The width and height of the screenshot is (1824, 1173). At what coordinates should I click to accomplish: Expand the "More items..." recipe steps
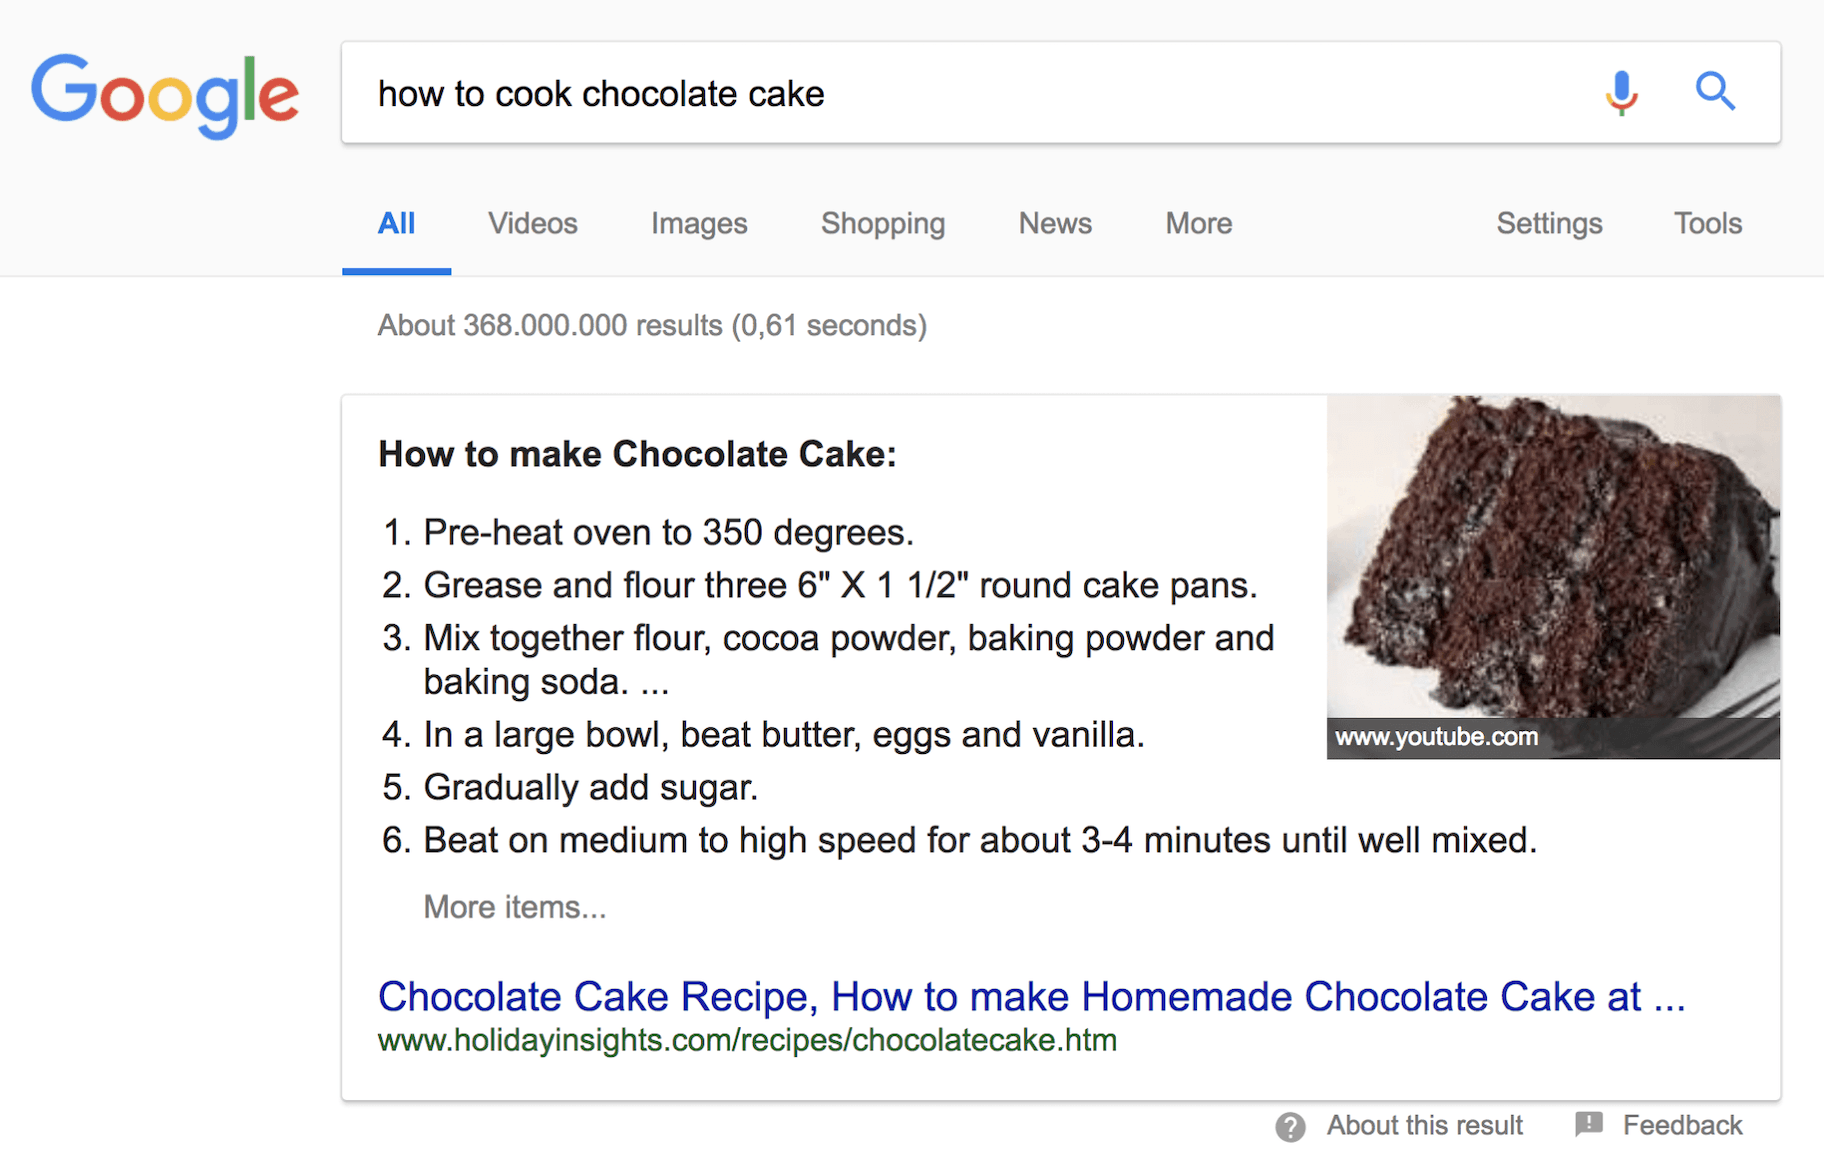[514, 907]
